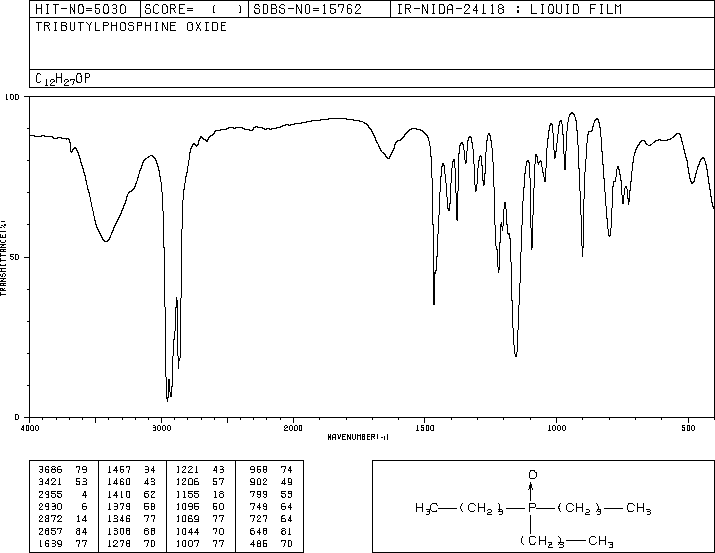Select the 1639 peak entry
The width and height of the screenshot is (715, 553).
(50, 543)
